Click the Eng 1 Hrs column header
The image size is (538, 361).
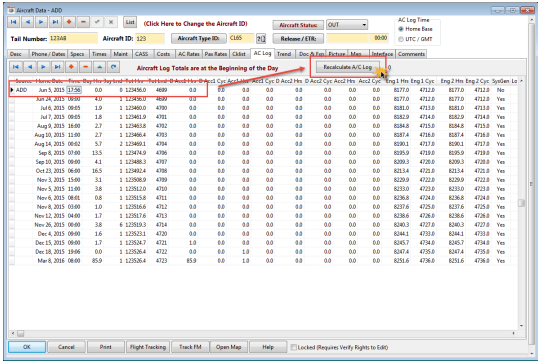(x=397, y=81)
